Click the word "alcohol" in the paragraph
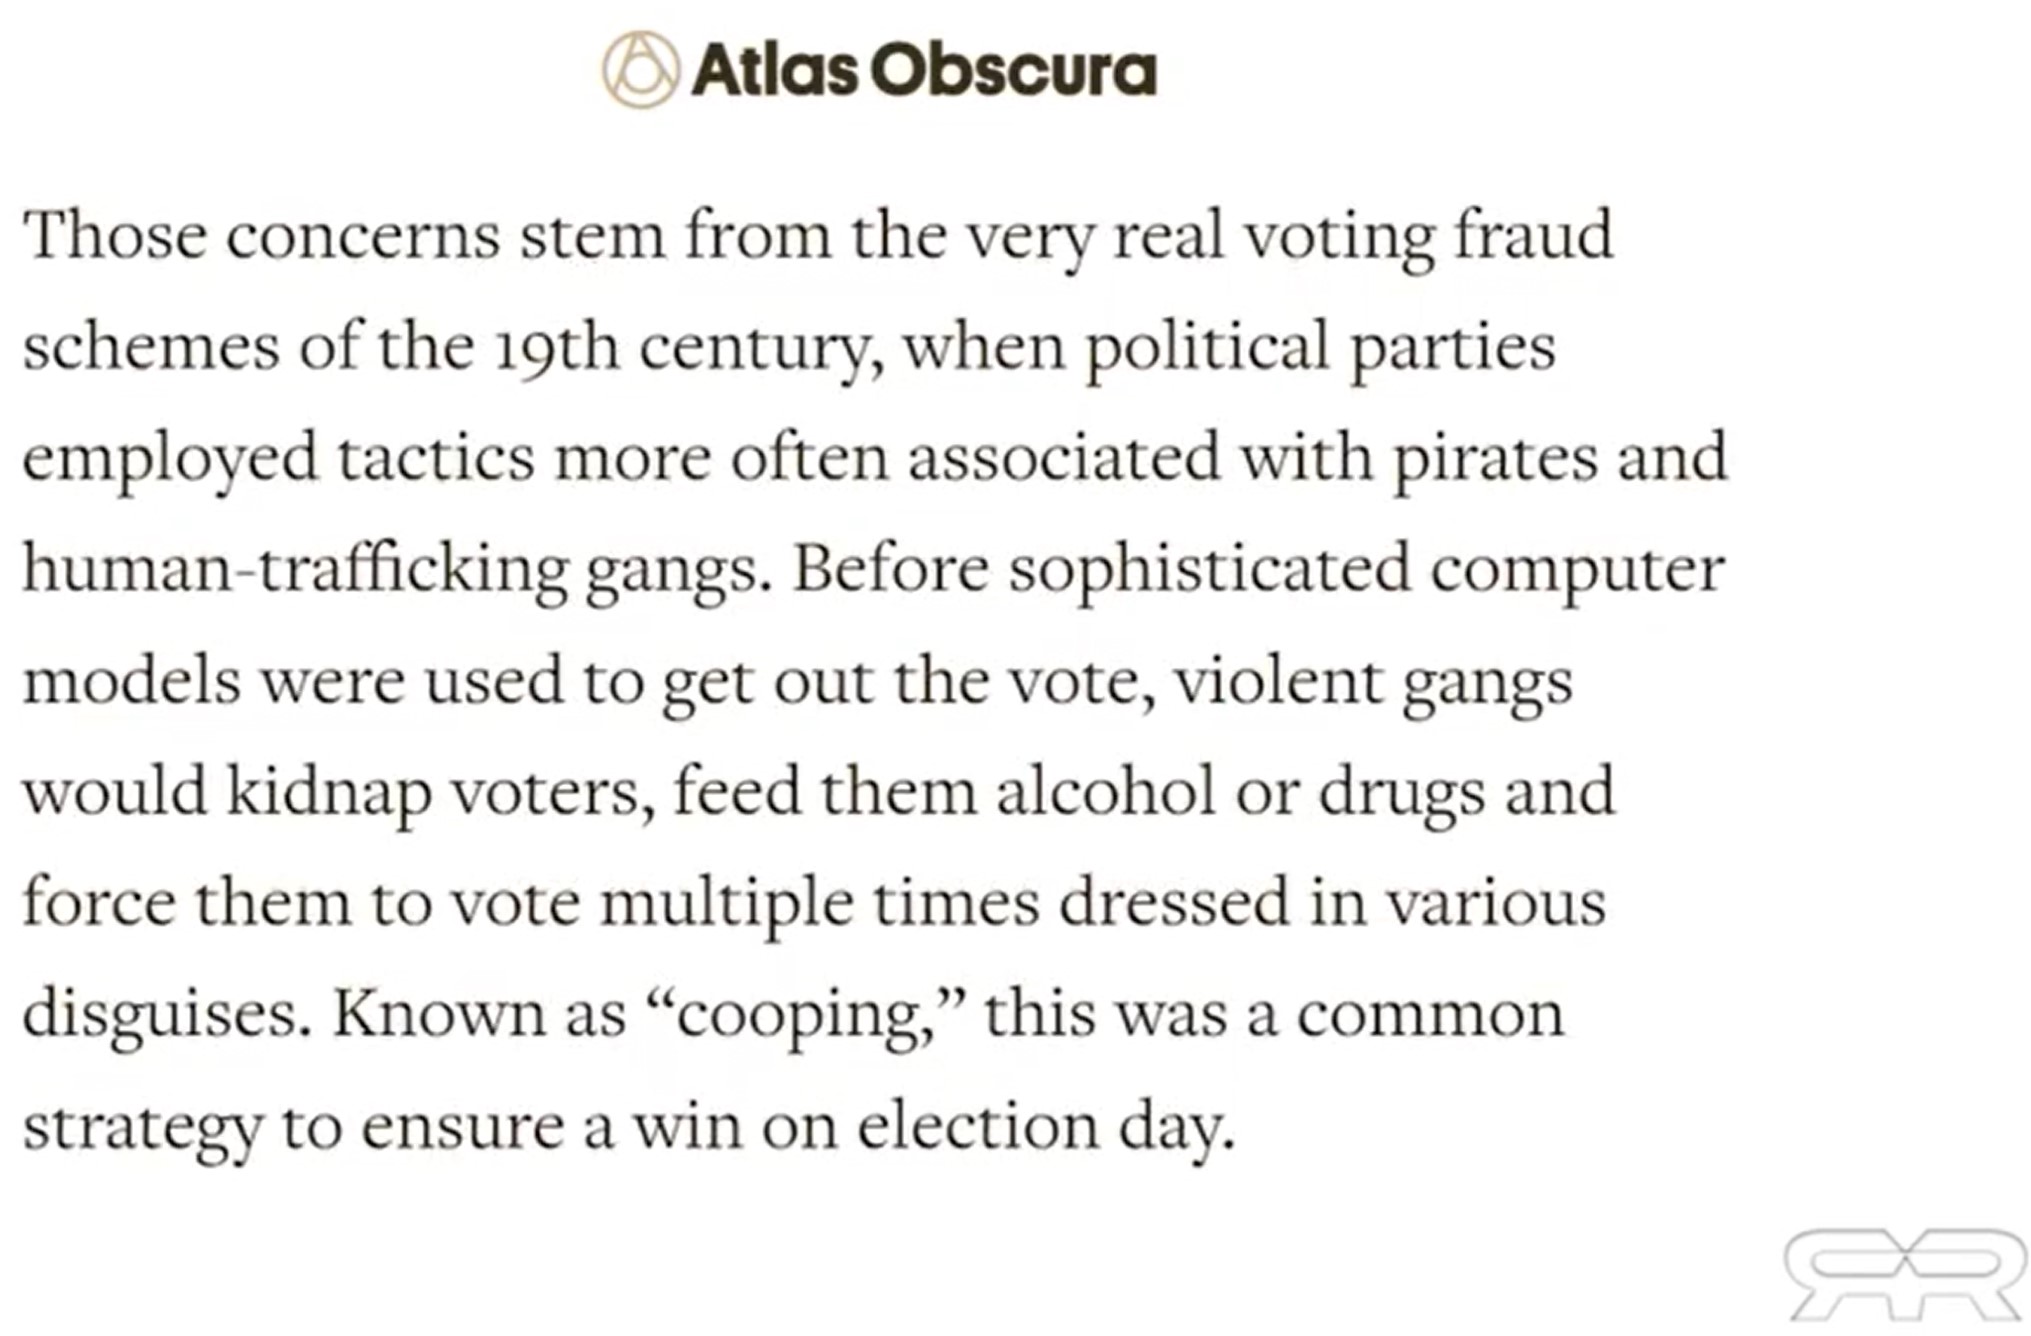Screen dimensions: 2031x1336 click(x=1105, y=792)
